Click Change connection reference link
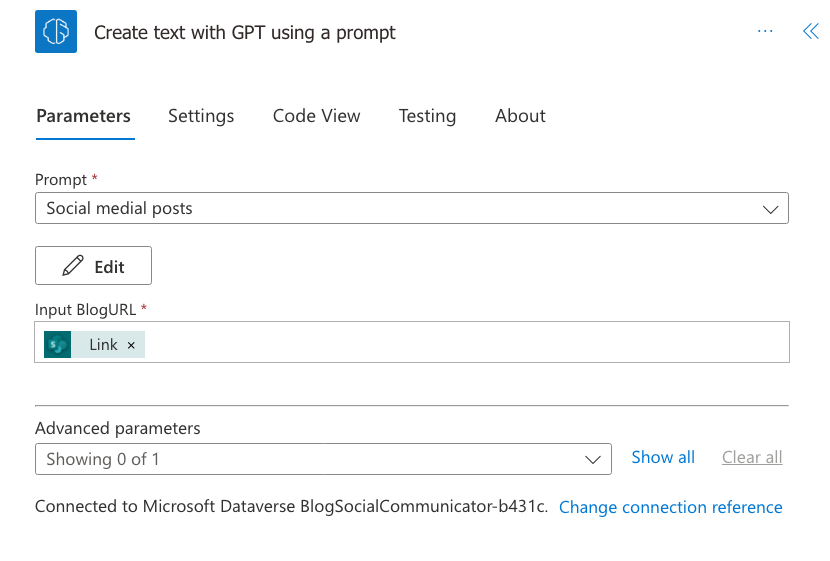 [670, 507]
